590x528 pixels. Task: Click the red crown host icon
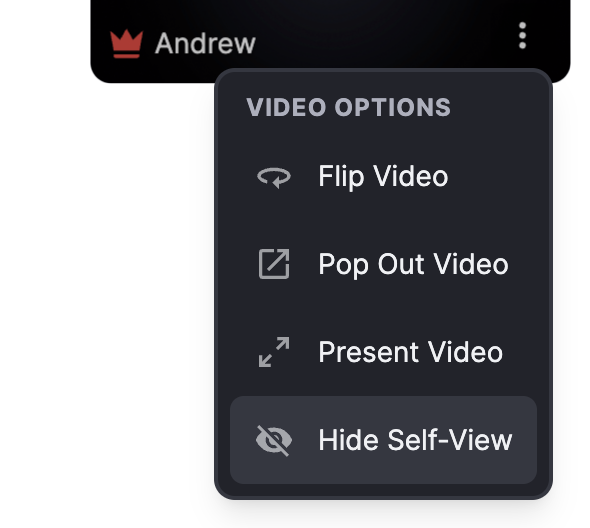(126, 44)
